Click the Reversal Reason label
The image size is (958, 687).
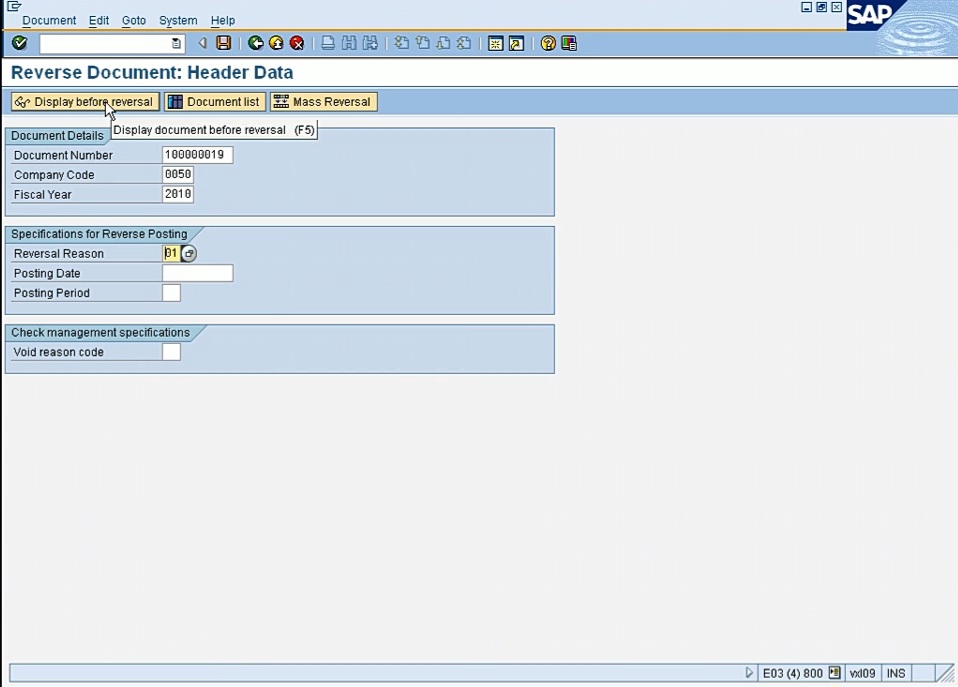coord(59,254)
